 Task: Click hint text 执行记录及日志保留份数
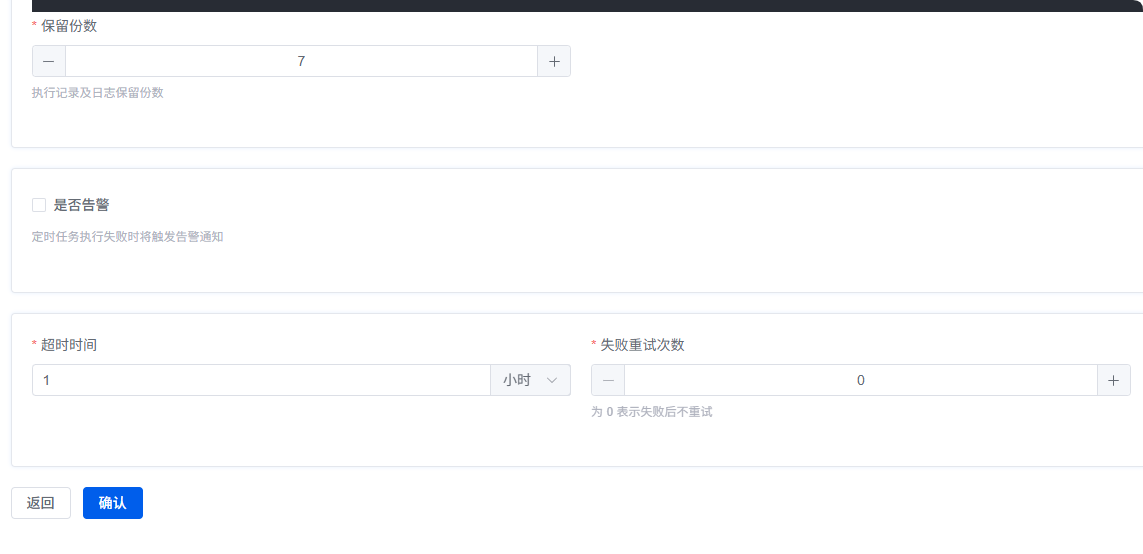(97, 93)
